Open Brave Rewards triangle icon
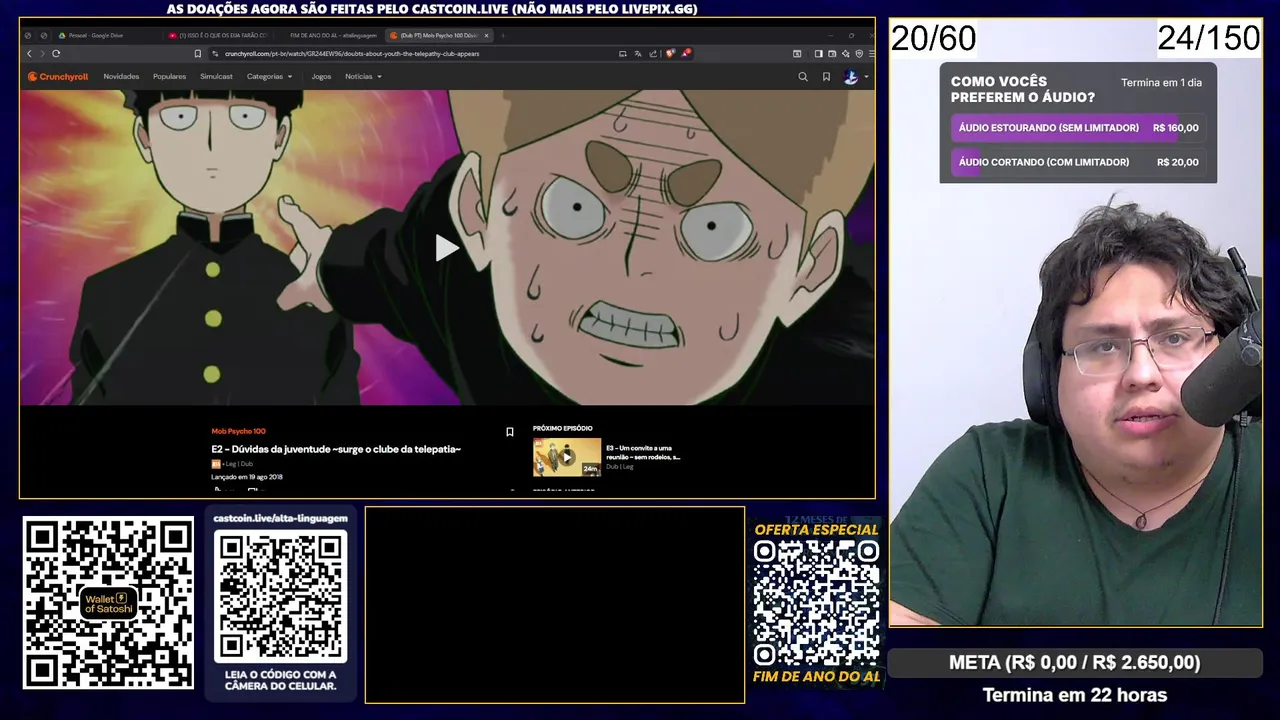Screen dimensions: 1280x720 tap(686, 54)
